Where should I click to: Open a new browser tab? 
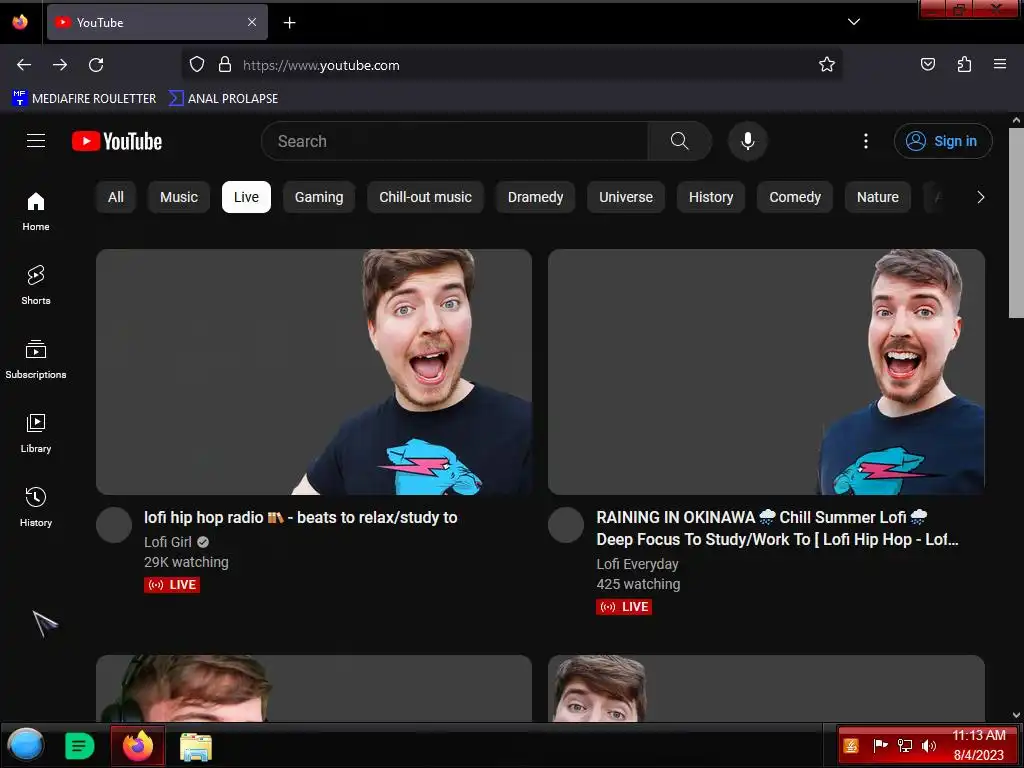(289, 23)
